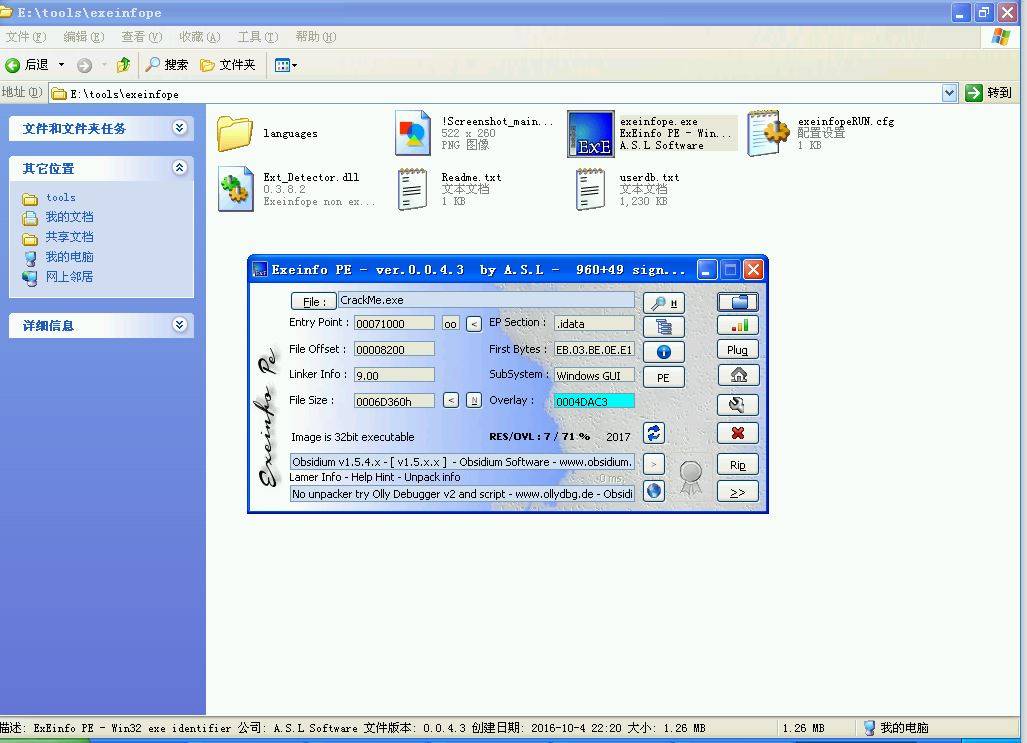This screenshot has width=1027, height=743.
Task: Click the red X exit button in Exeinfo PE
Action: pyautogui.click(x=738, y=433)
